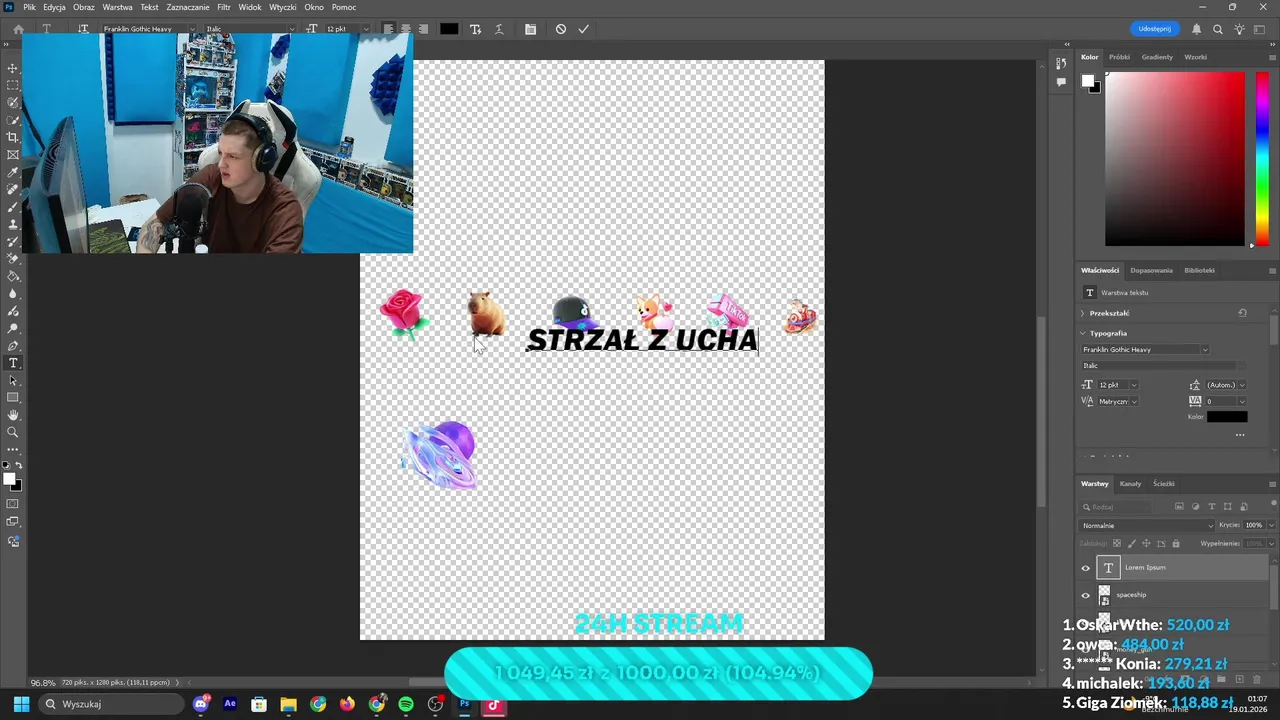Open the Normalnie blend mode dropdown
This screenshot has width=1280, height=720.
[1147, 525]
